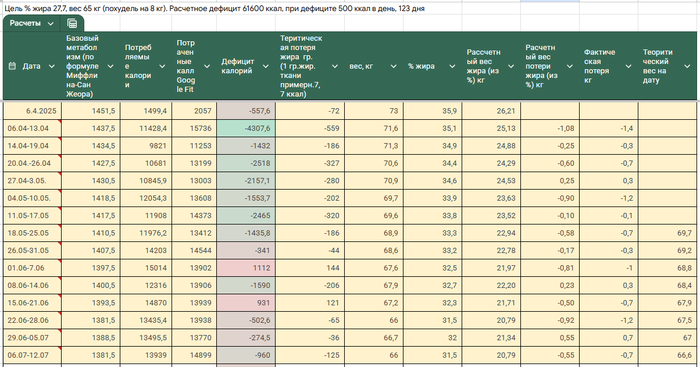Click the calendar icon in the Дата header
The height and width of the screenshot is (367, 700).
tap(12, 66)
